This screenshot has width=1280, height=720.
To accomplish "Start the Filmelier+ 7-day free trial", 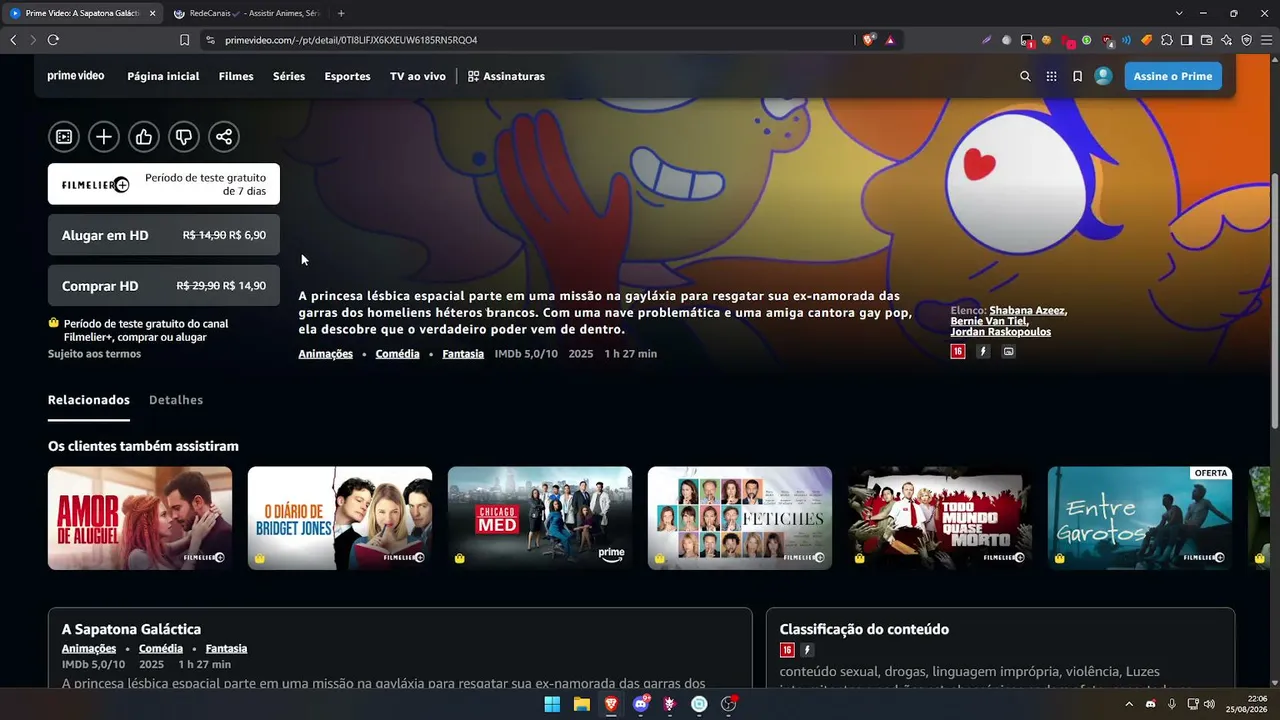I will click(164, 184).
